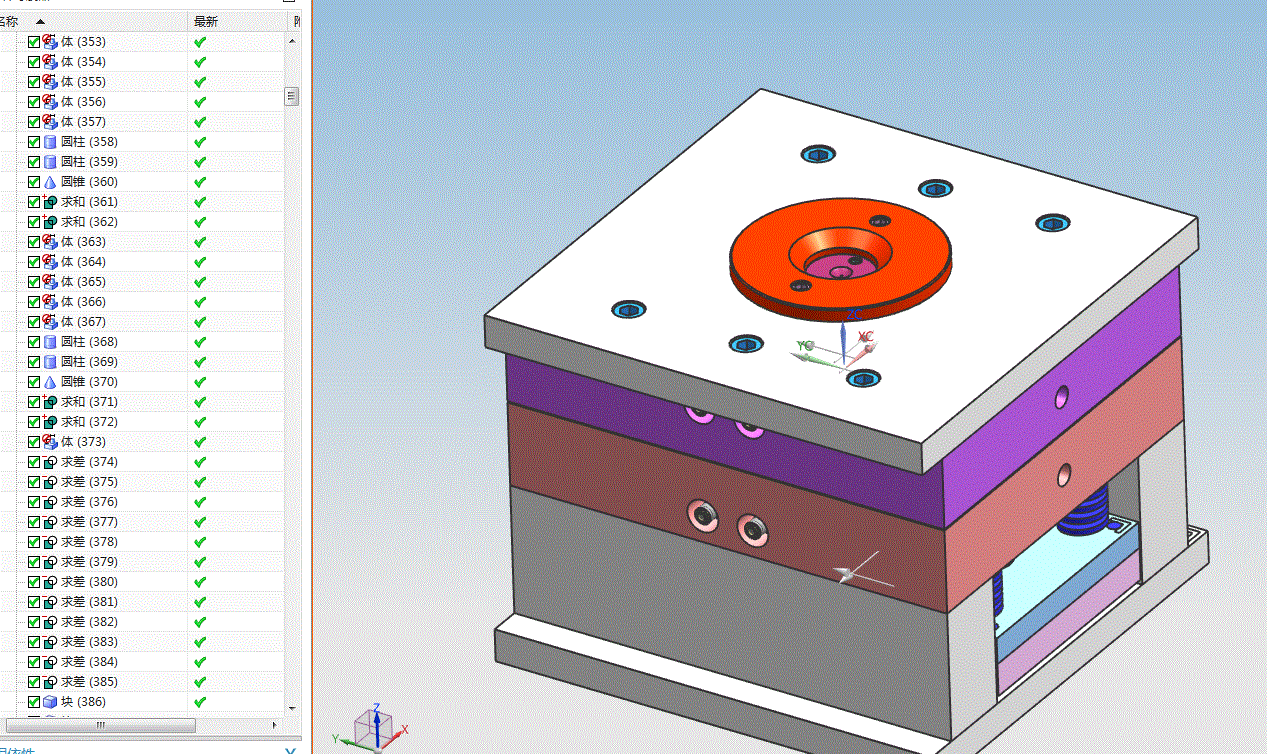Click the sort arrow in the 名称 column header

40,21
